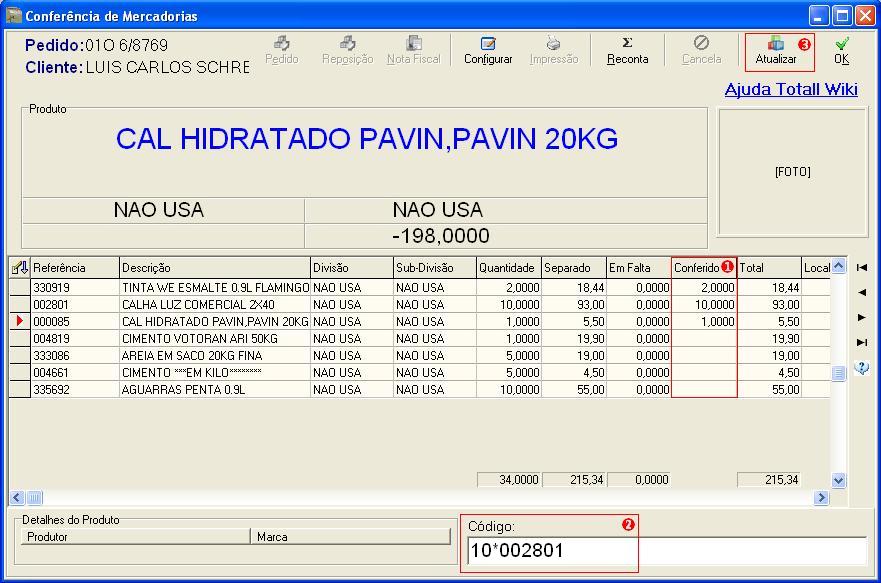Click reference cell 002801
The height and width of the screenshot is (583, 881).
click(x=75, y=304)
